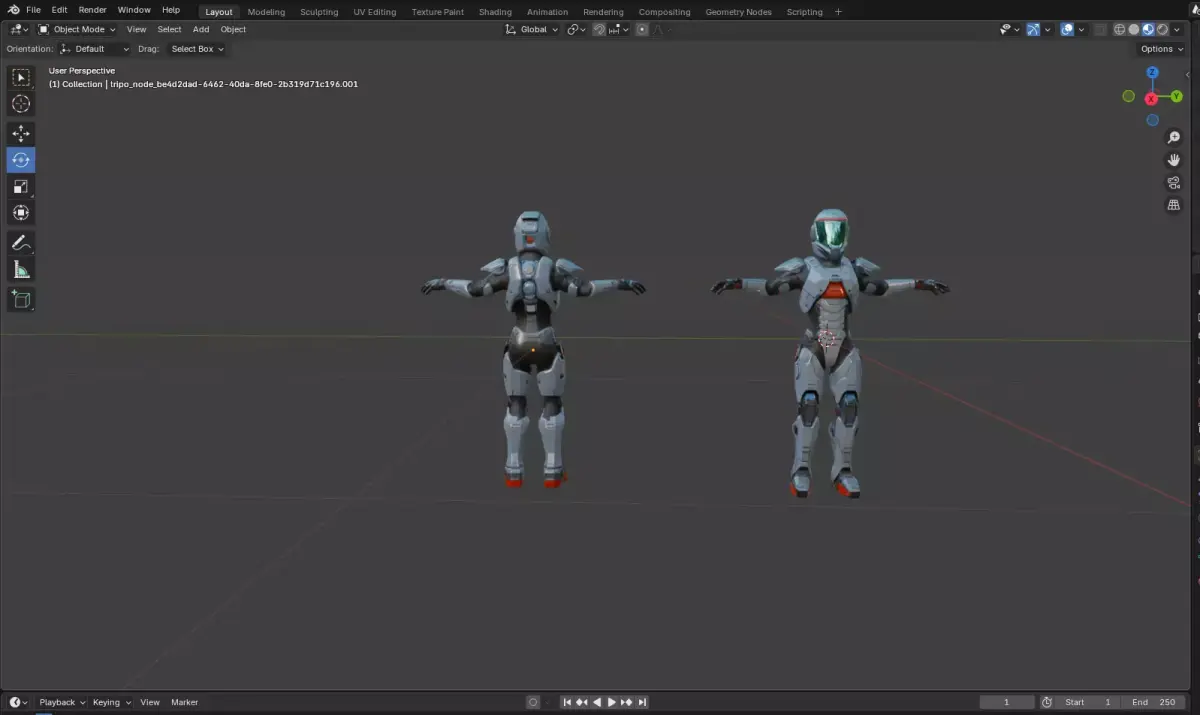Open Drag Select Box dropdown
The image size is (1200, 715).
196,48
